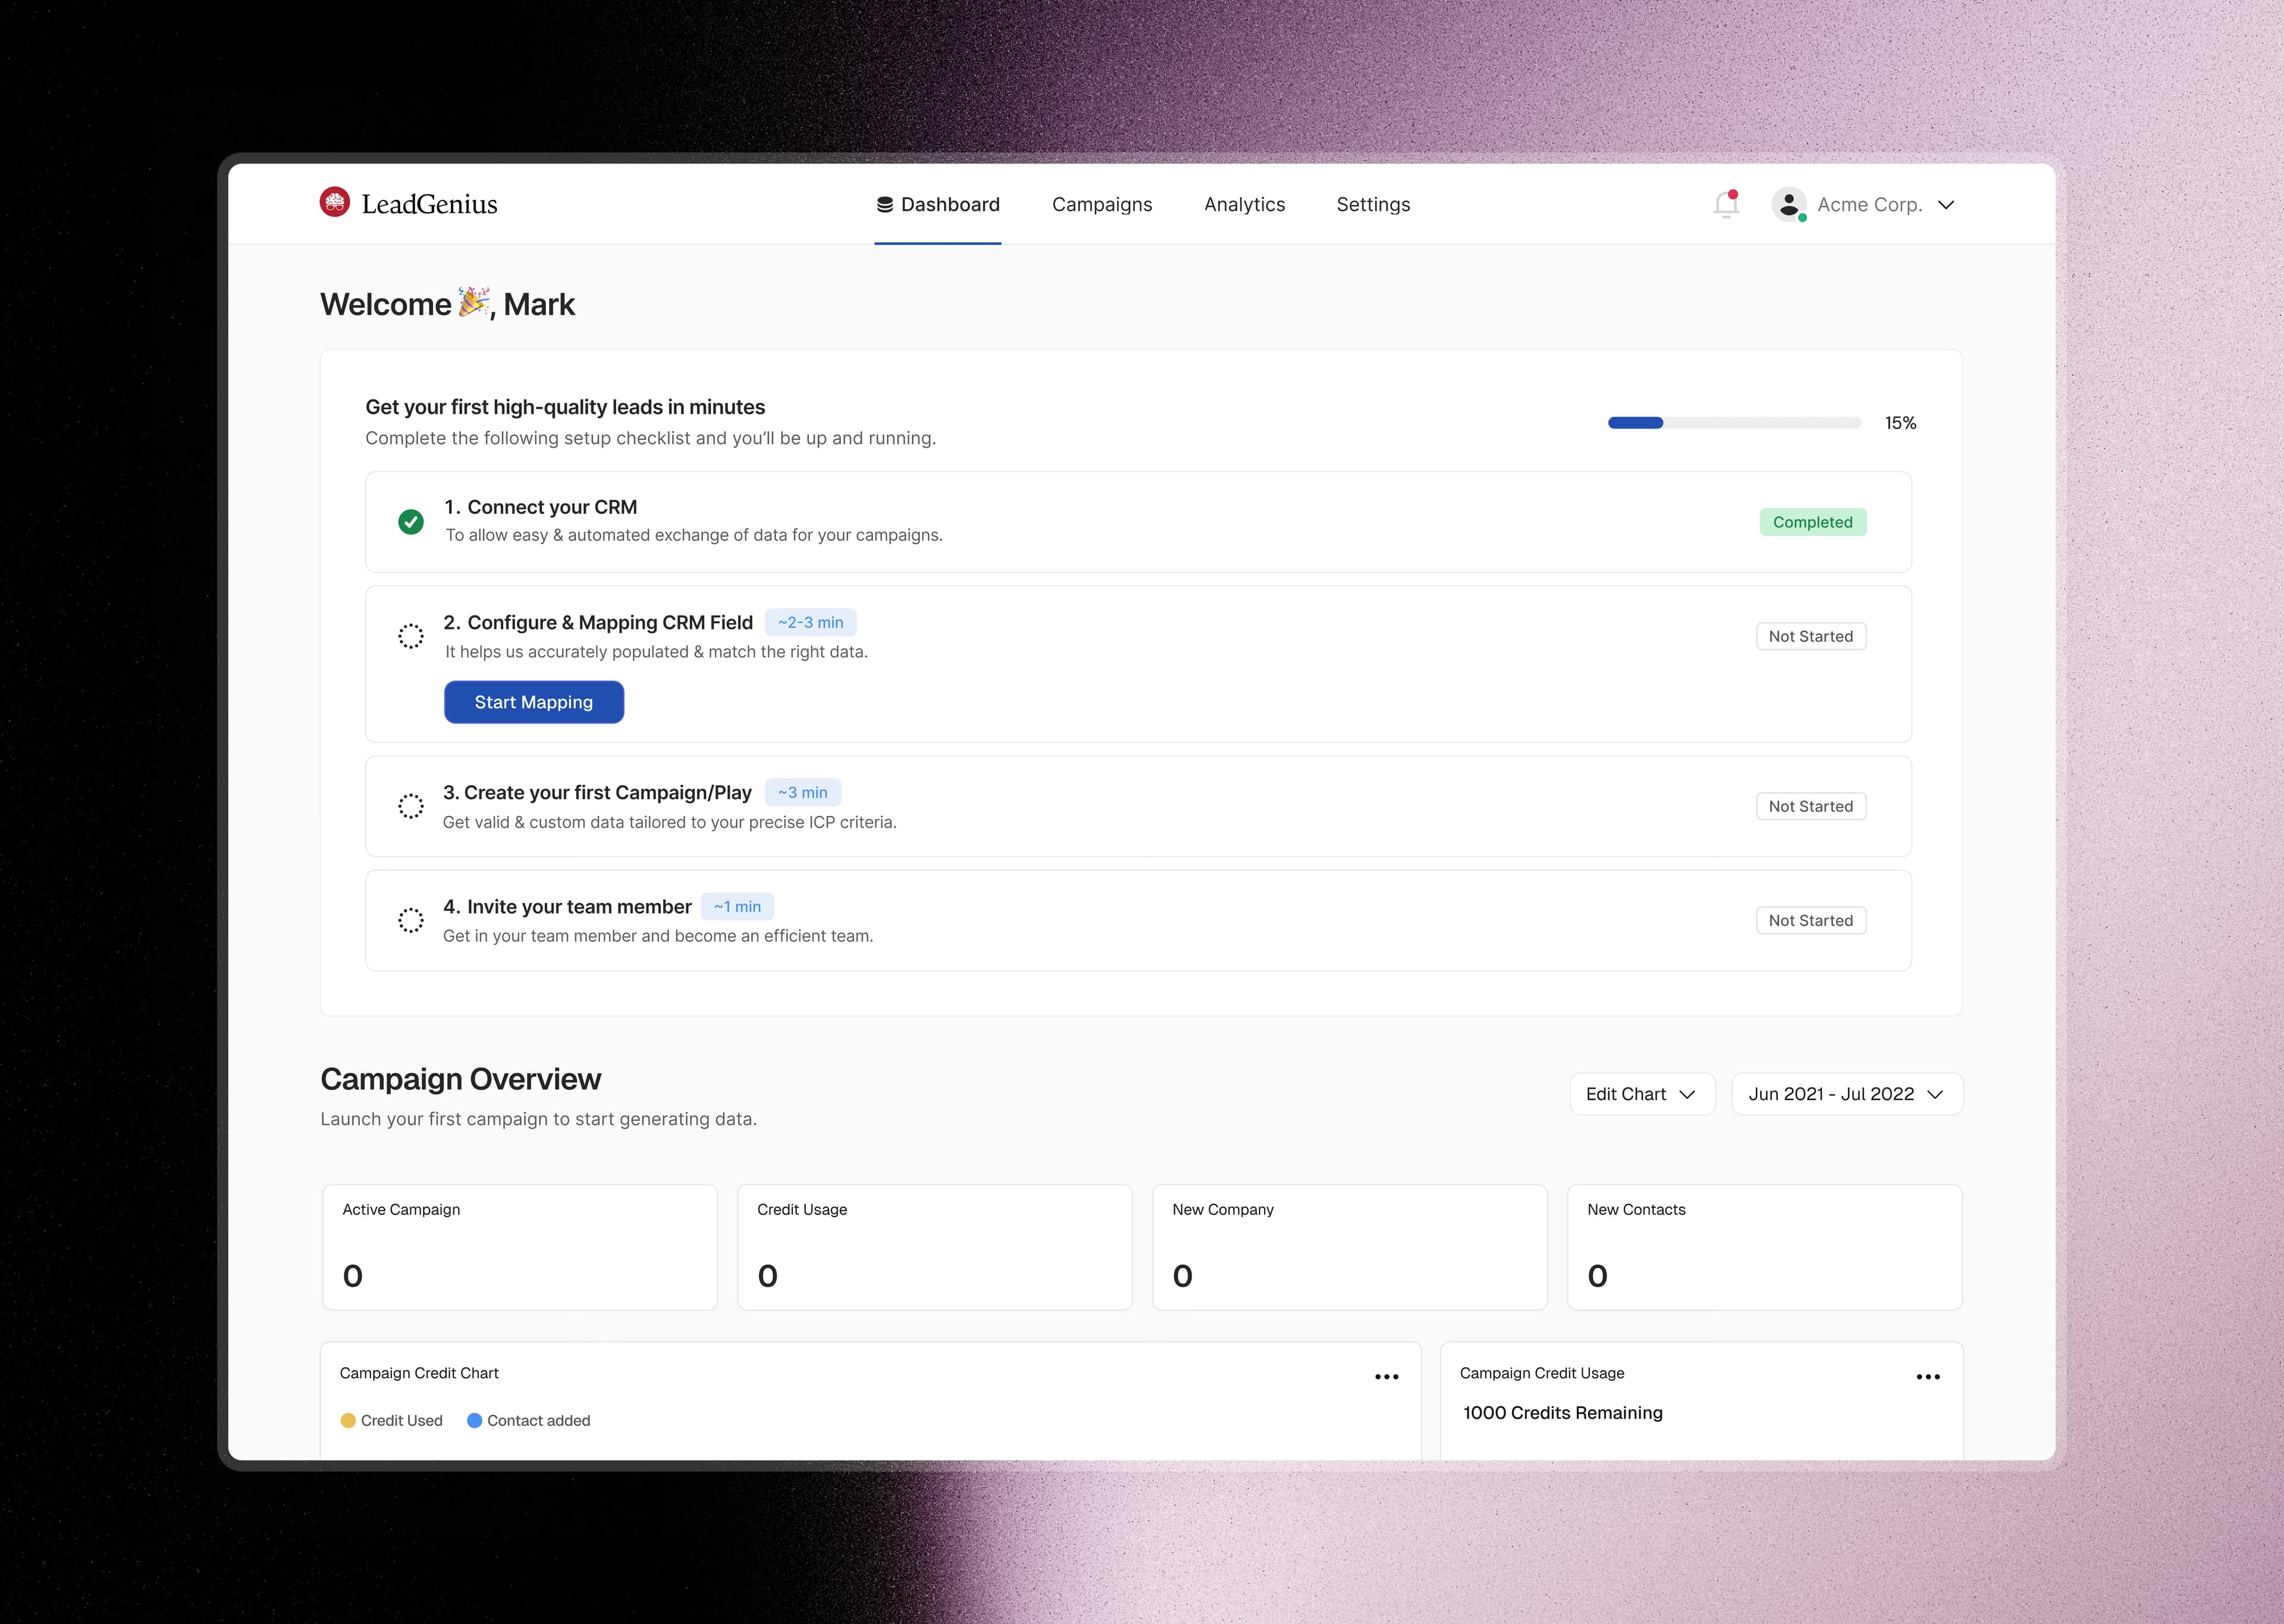Open the Analytics section
The height and width of the screenshot is (1624, 2284).
[1244, 204]
